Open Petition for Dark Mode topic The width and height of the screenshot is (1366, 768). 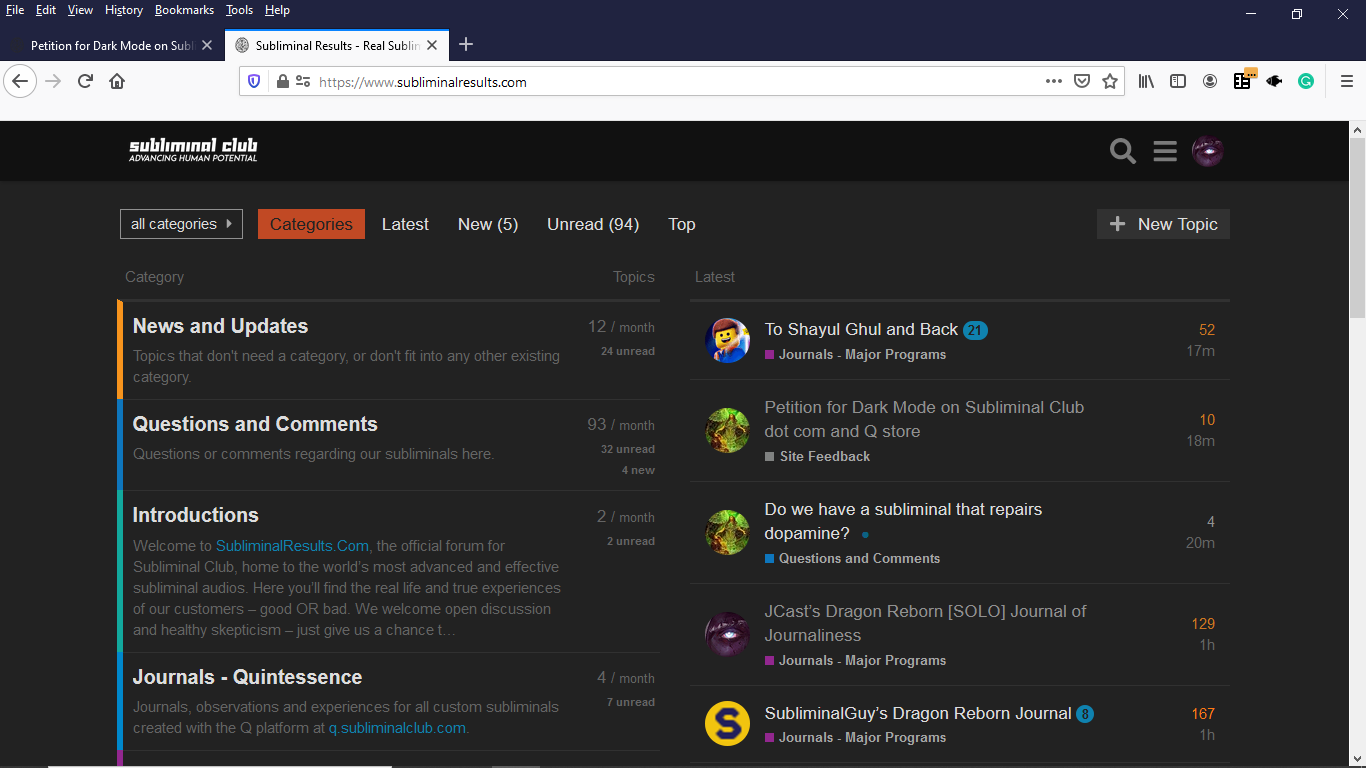coord(924,419)
